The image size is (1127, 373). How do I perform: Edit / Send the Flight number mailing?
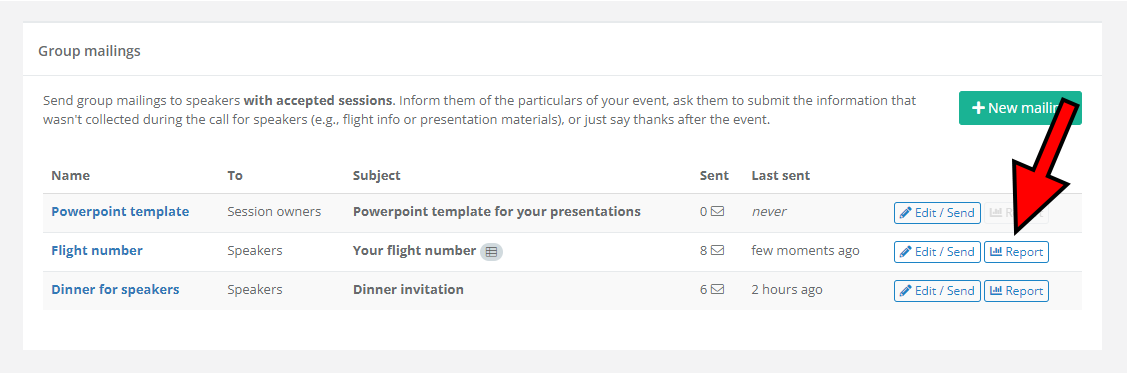pos(937,252)
